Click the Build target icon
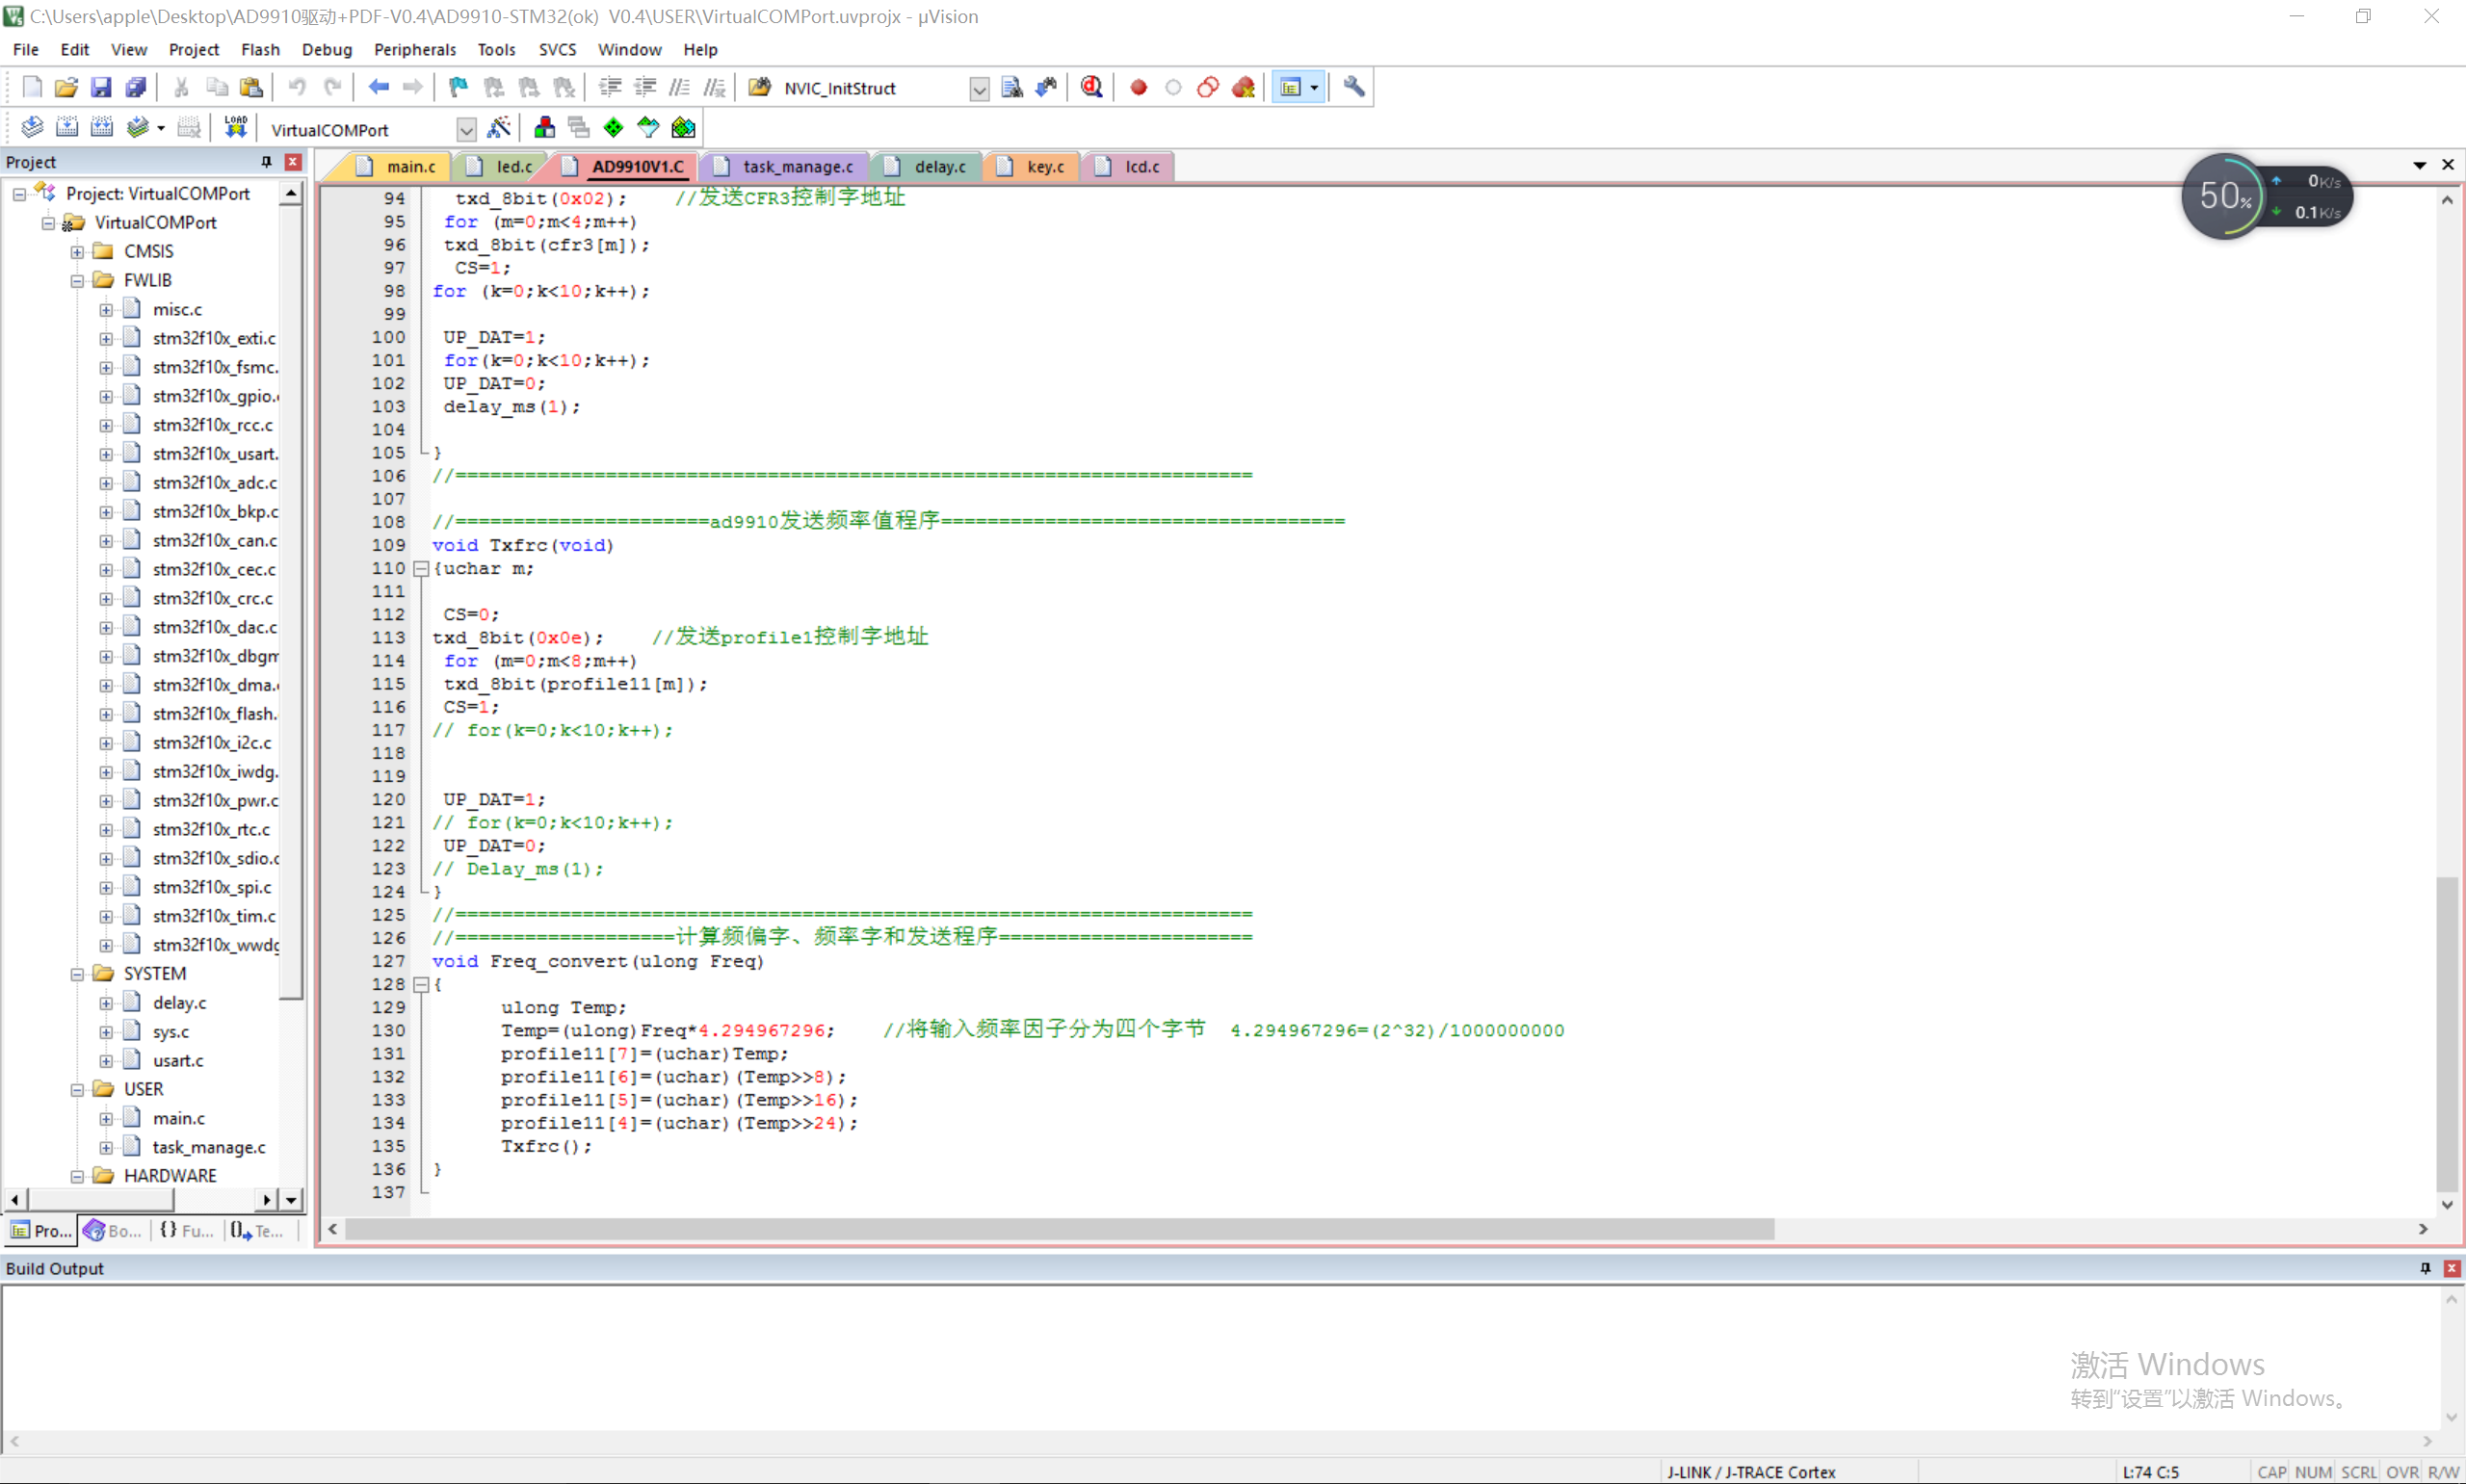This screenshot has width=2466, height=1484. pyautogui.click(x=67, y=128)
